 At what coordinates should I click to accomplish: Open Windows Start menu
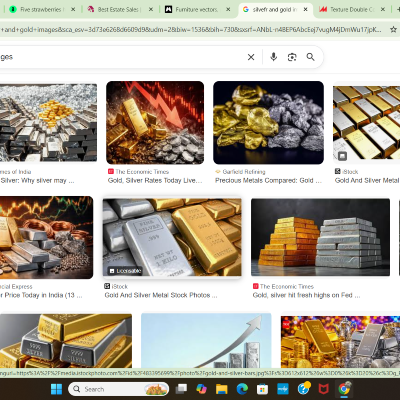(56, 389)
